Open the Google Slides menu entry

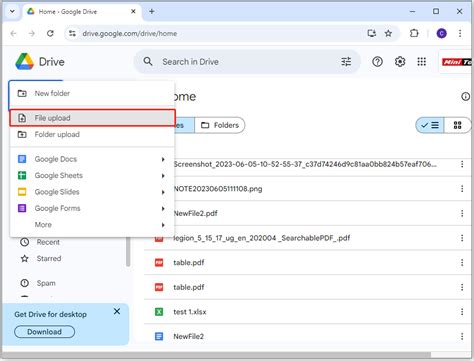click(92, 192)
